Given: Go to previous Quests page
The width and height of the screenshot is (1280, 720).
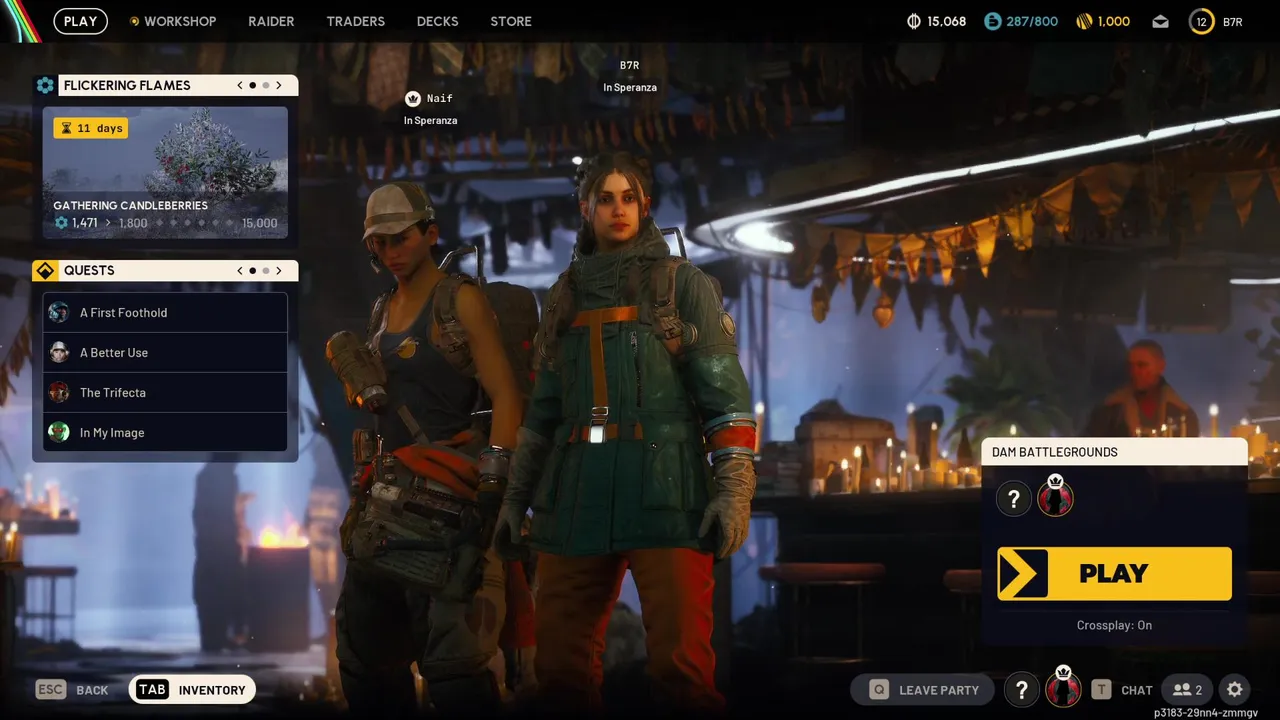Looking at the screenshot, I should coord(240,270).
